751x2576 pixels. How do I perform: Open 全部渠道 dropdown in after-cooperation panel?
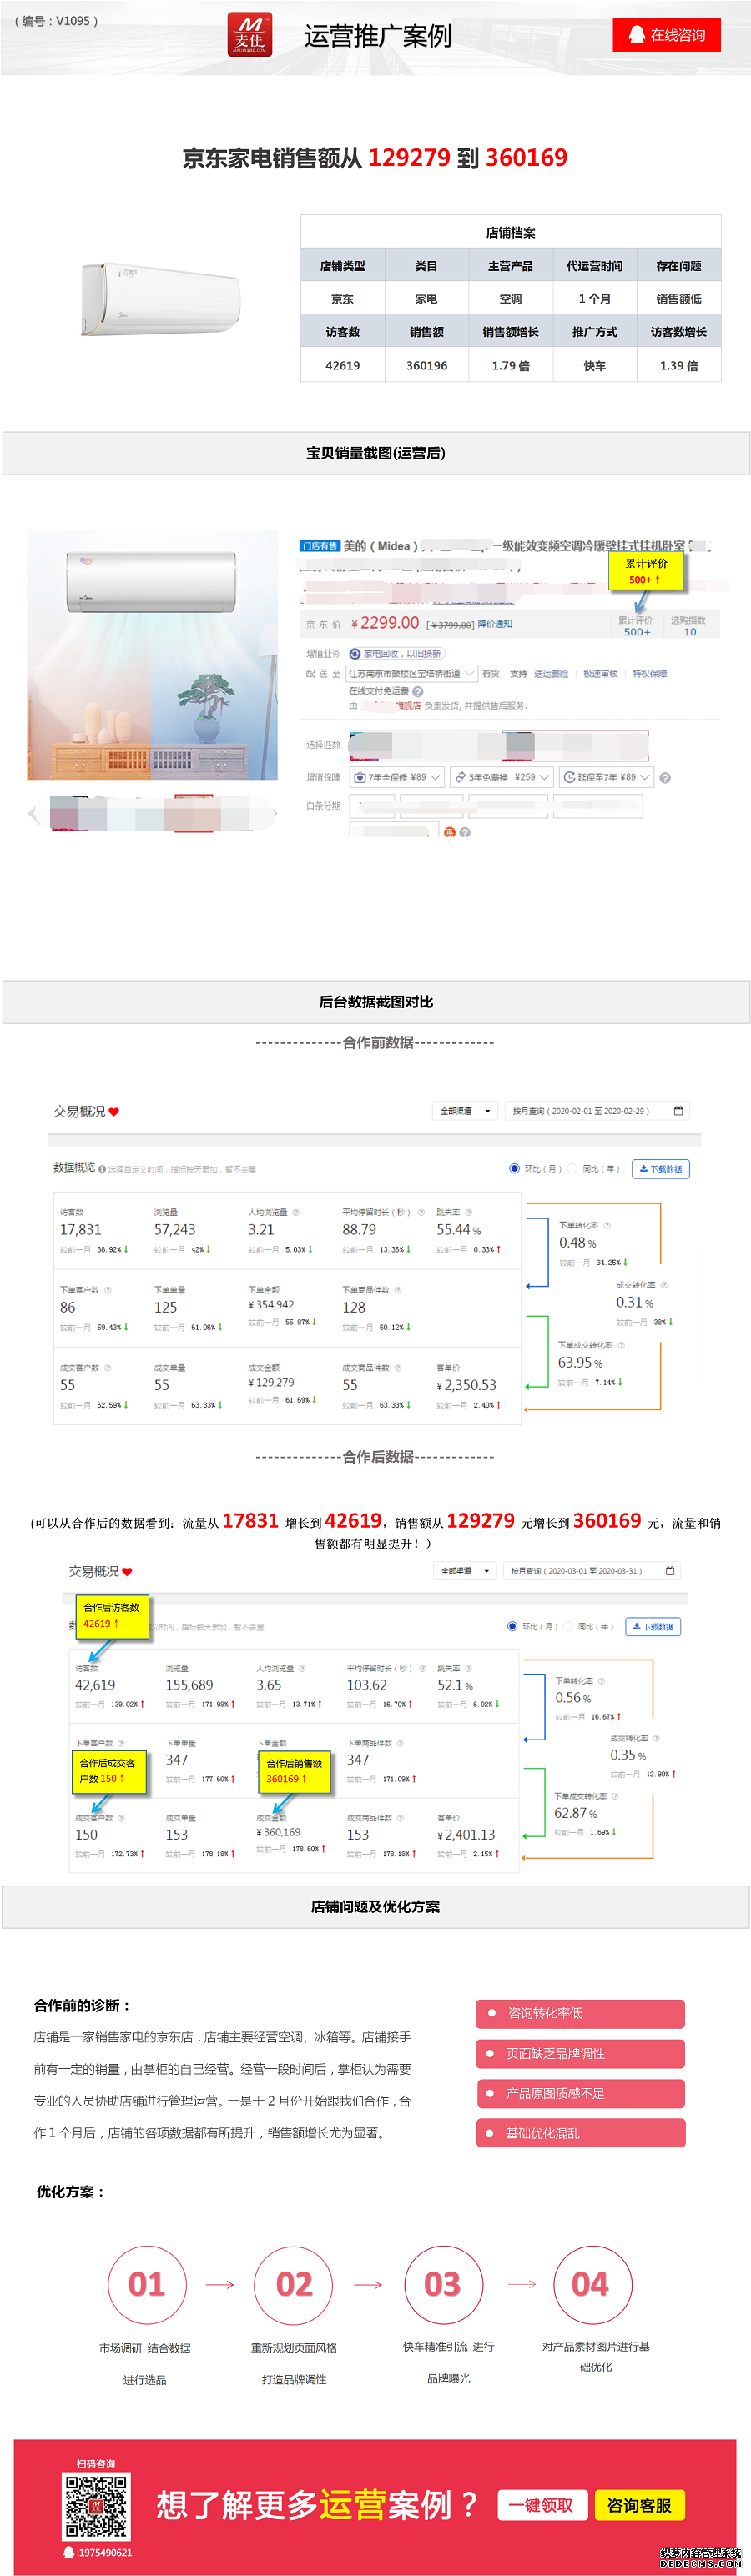pyautogui.click(x=464, y=1571)
